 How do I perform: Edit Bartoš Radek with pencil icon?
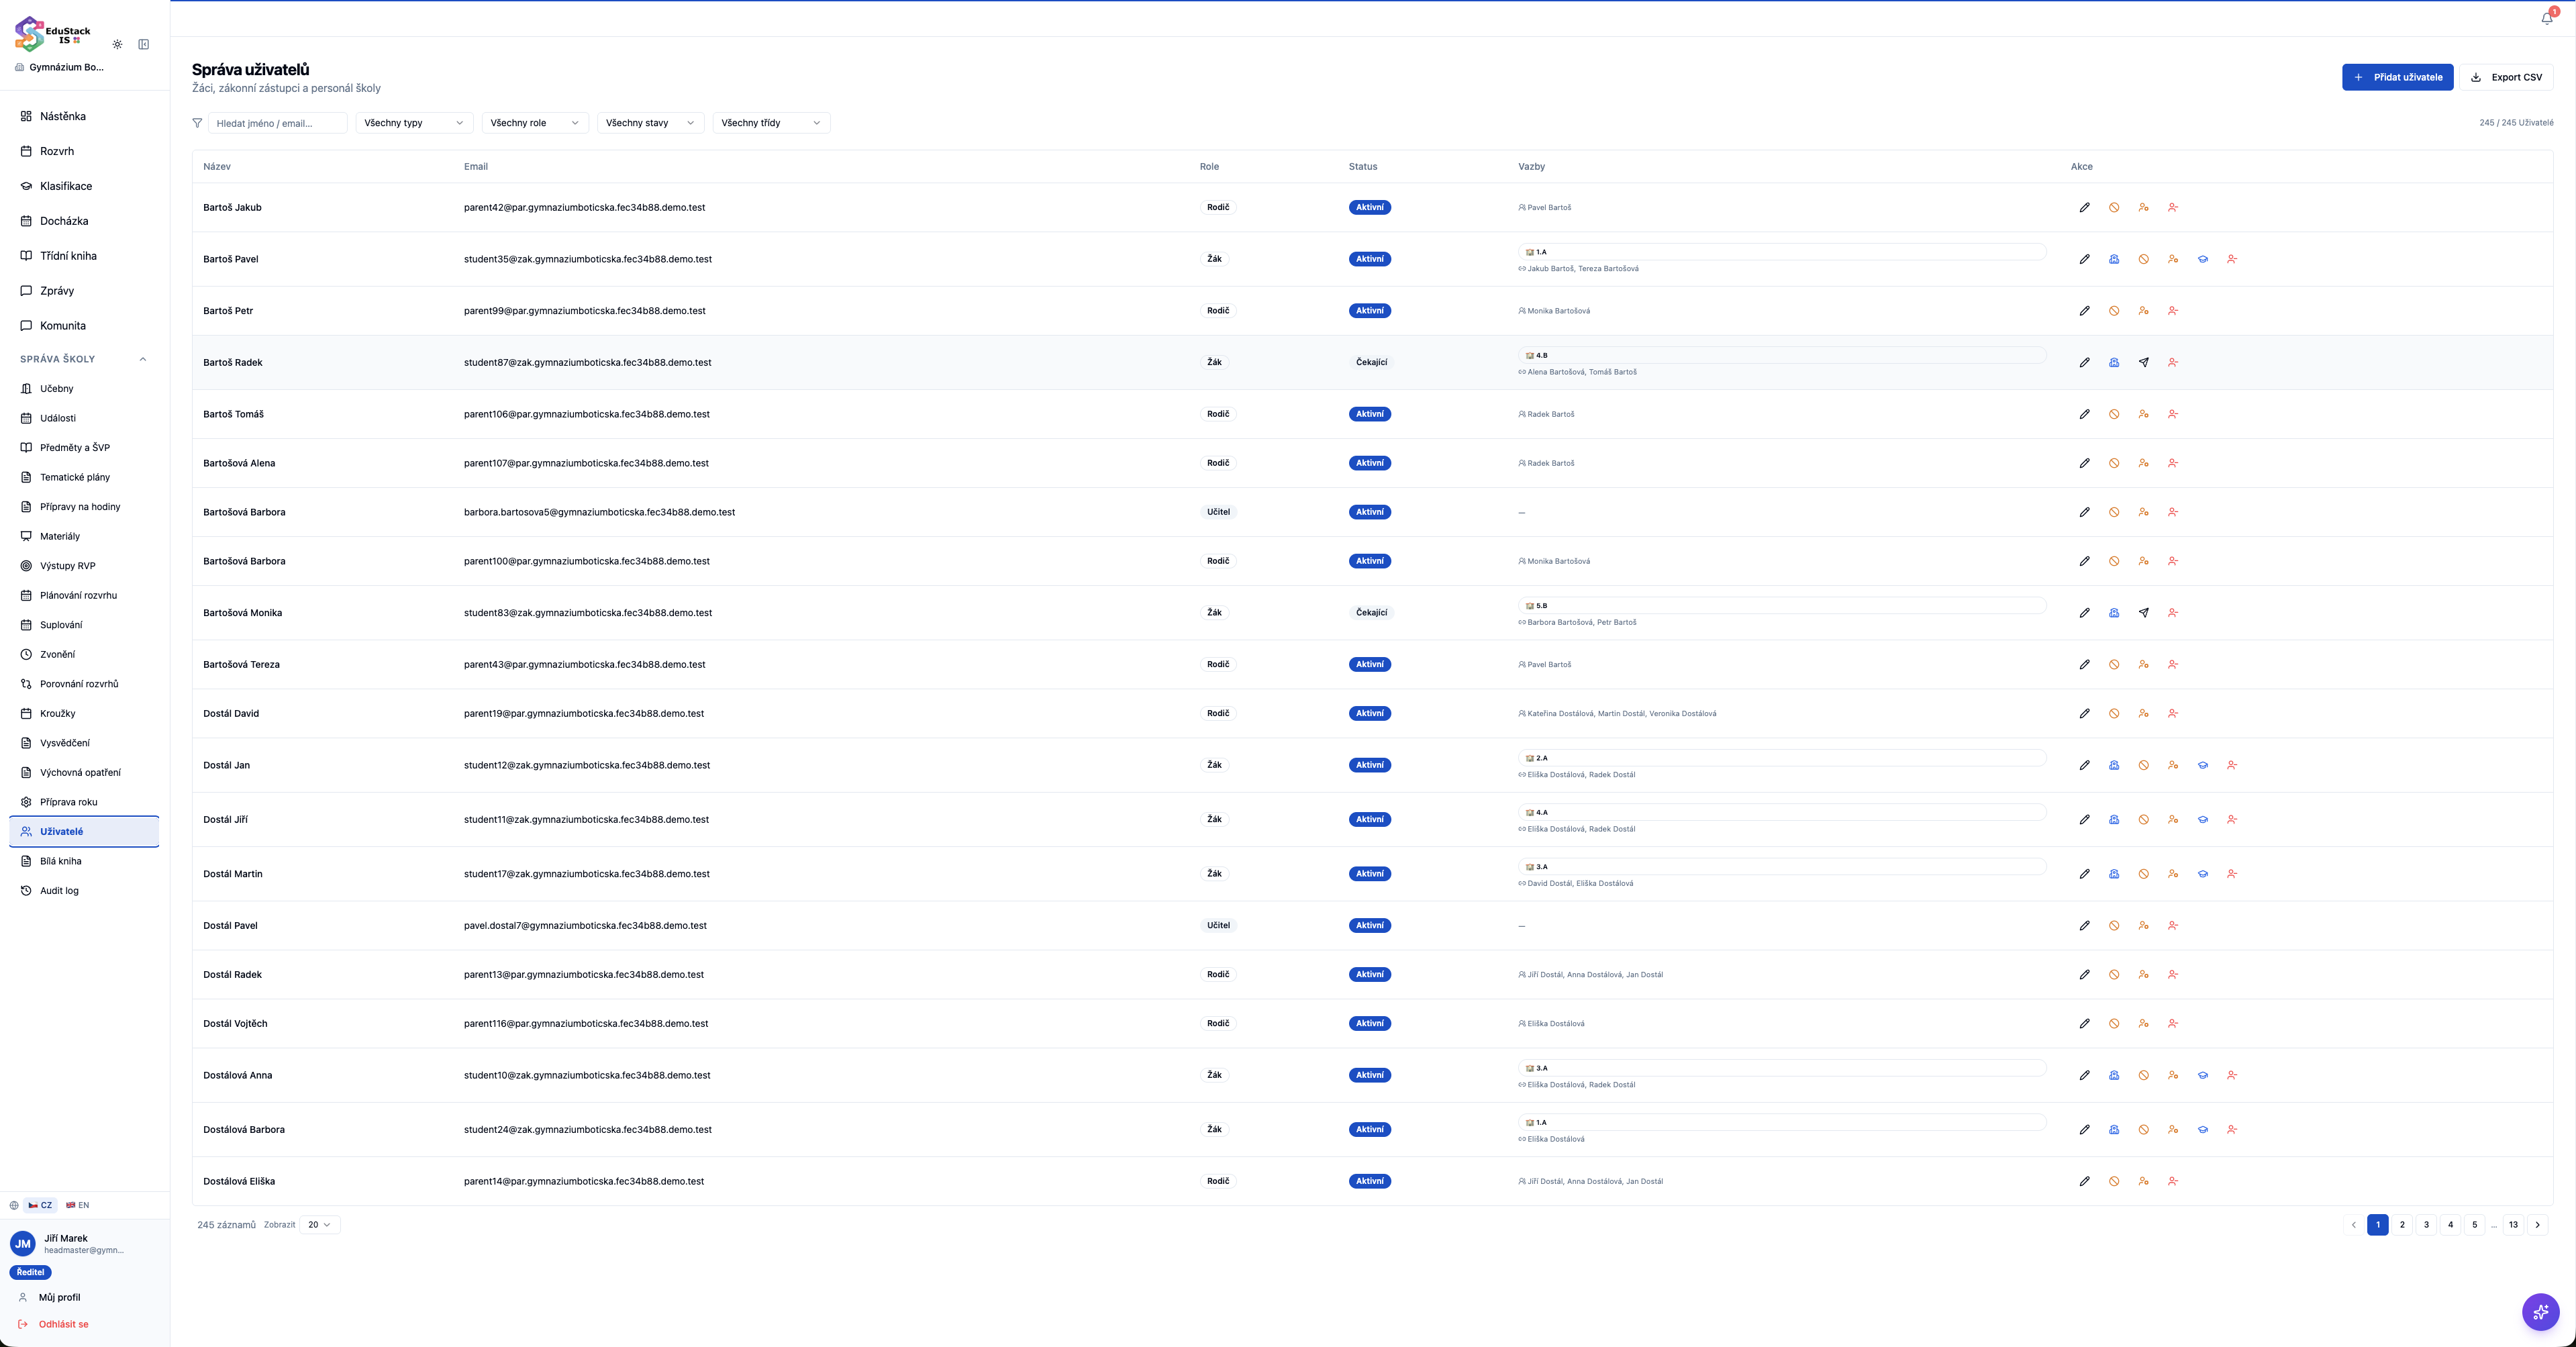2084,363
